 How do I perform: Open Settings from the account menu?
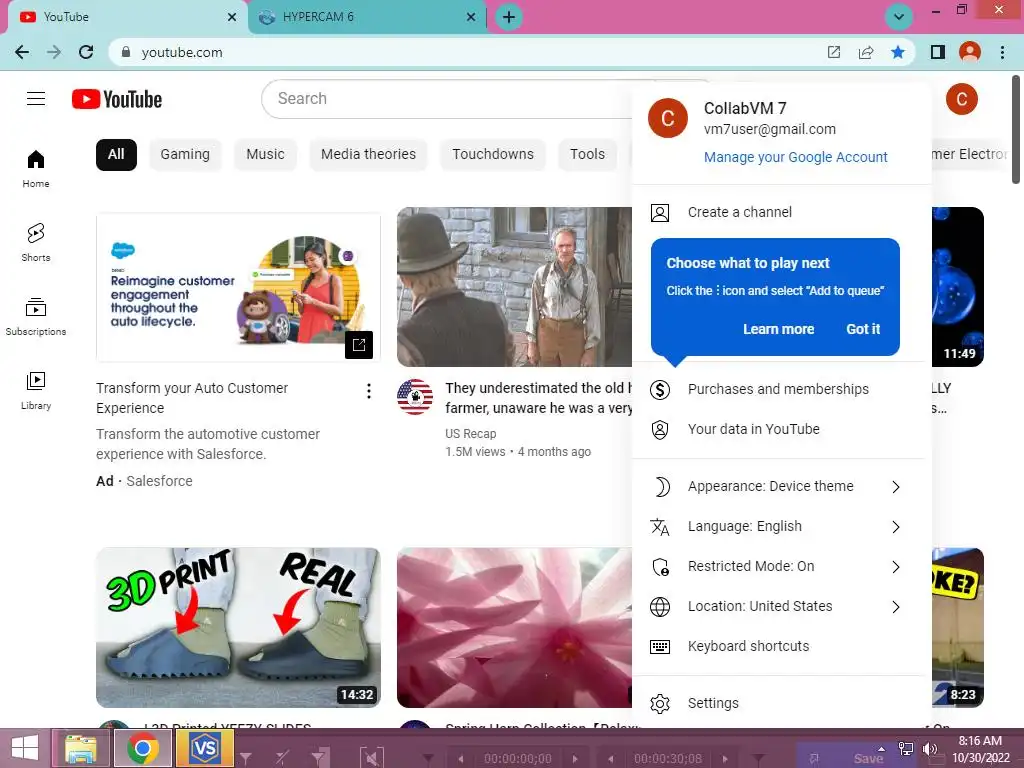[x=782, y=703]
